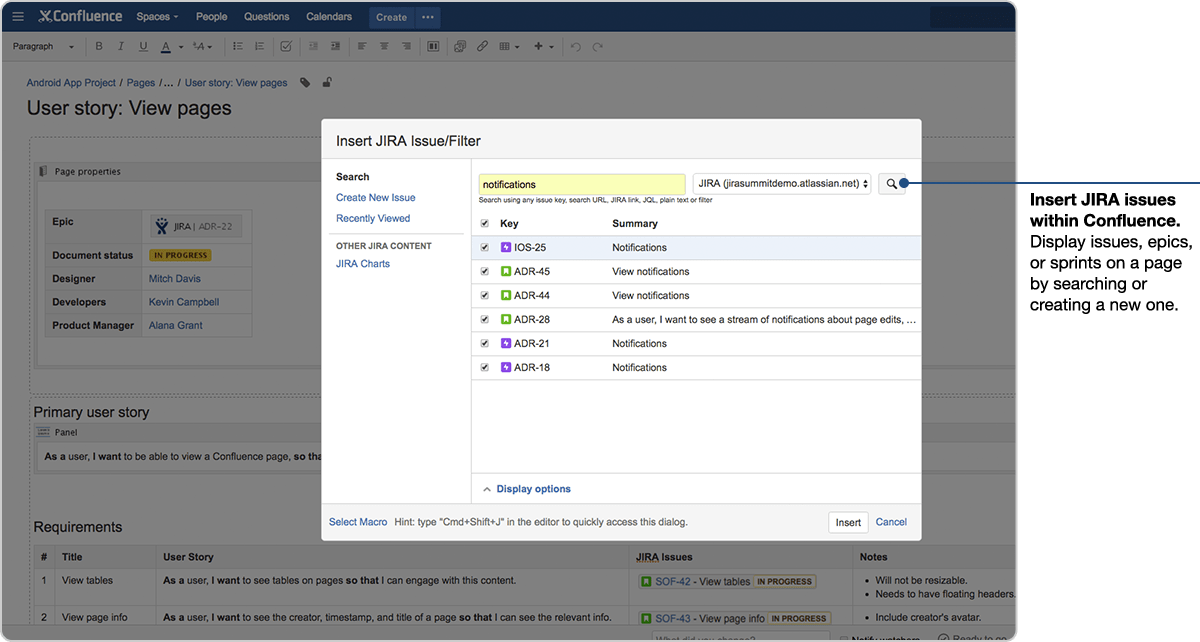
Task: Insert a bullet list
Action: (x=237, y=46)
